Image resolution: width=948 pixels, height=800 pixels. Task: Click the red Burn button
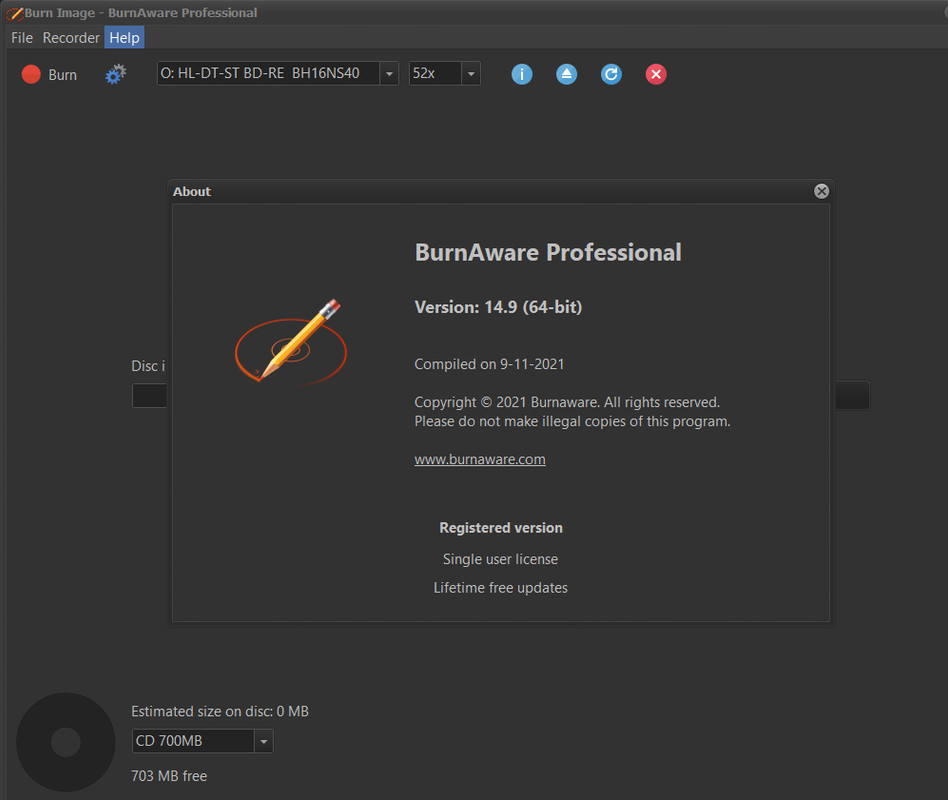click(49, 74)
